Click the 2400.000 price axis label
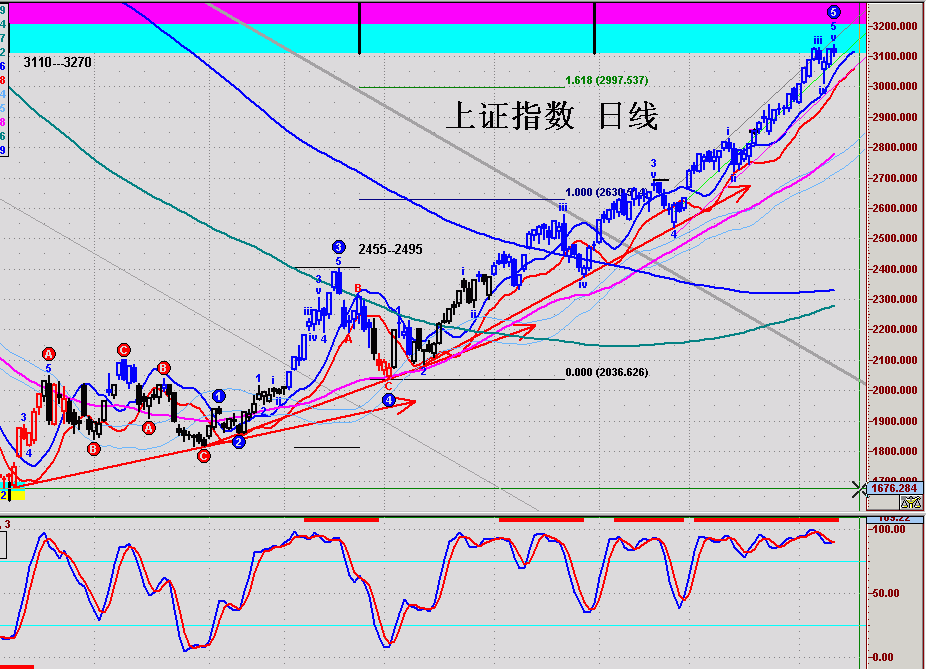Screen dimensions: 926x669 (894, 269)
